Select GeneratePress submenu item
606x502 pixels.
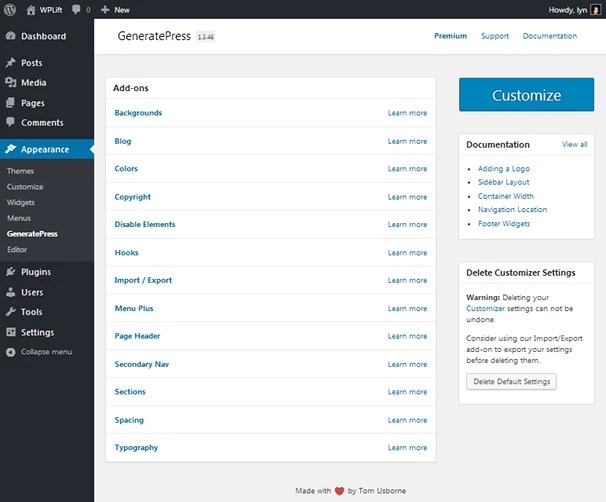(32, 234)
